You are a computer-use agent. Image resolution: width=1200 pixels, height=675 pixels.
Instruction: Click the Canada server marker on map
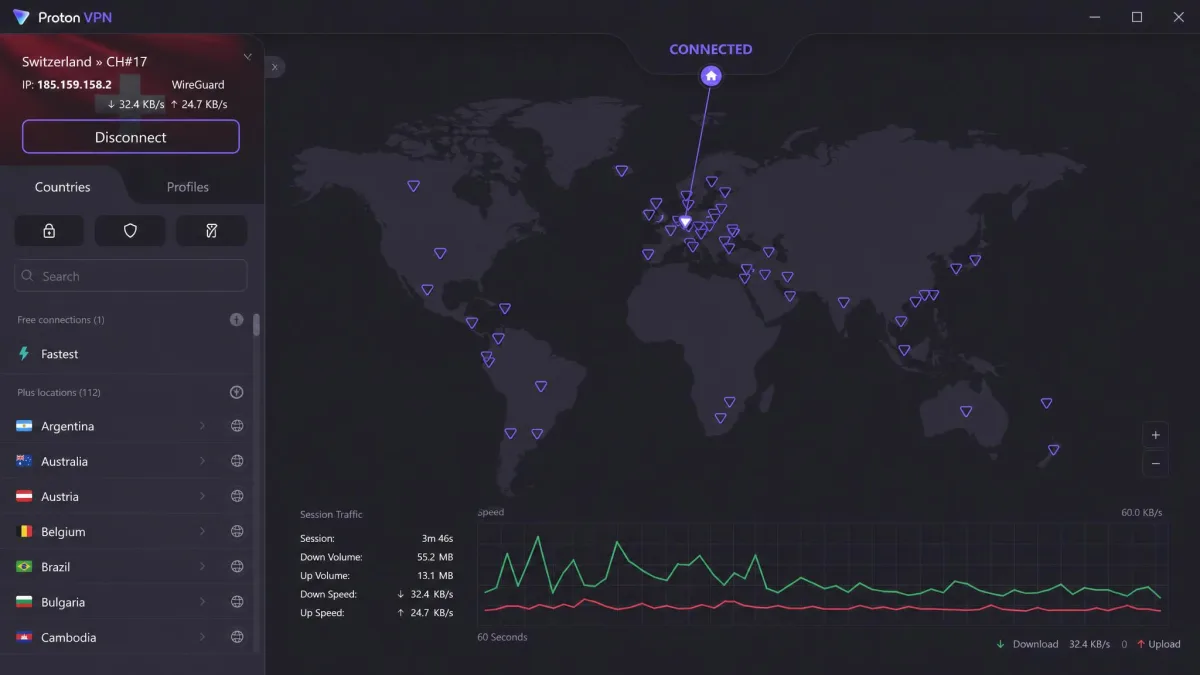[413, 186]
